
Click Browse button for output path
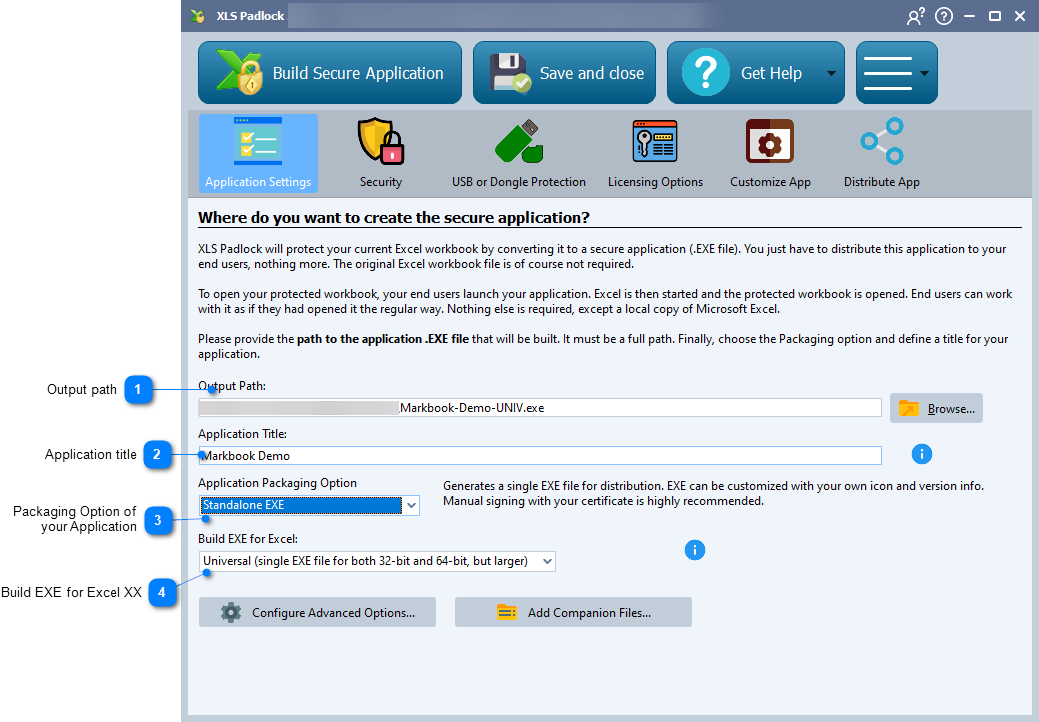point(936,408)
